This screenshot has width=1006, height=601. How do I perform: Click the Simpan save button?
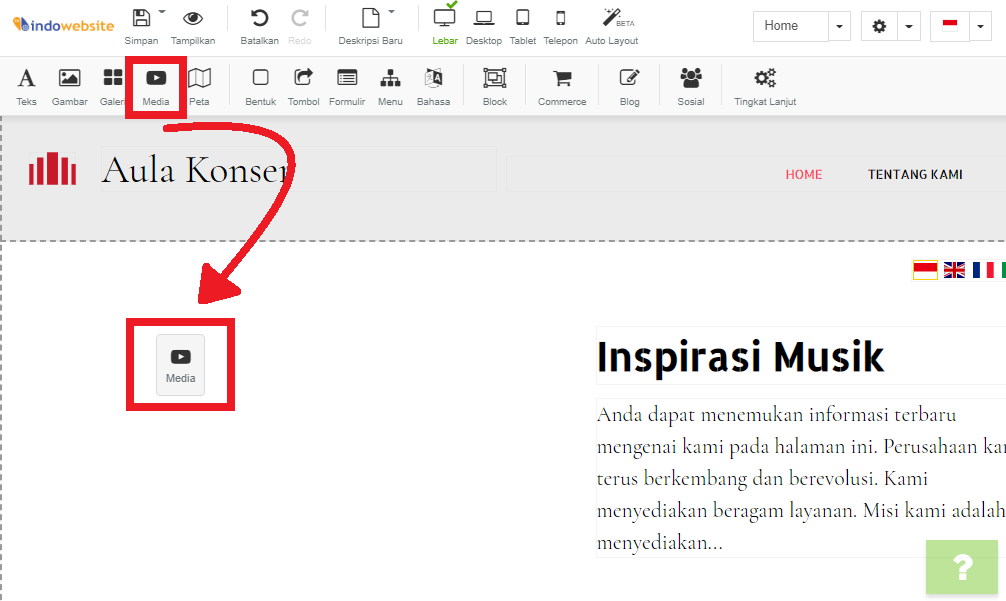click(x=142, y=26)
